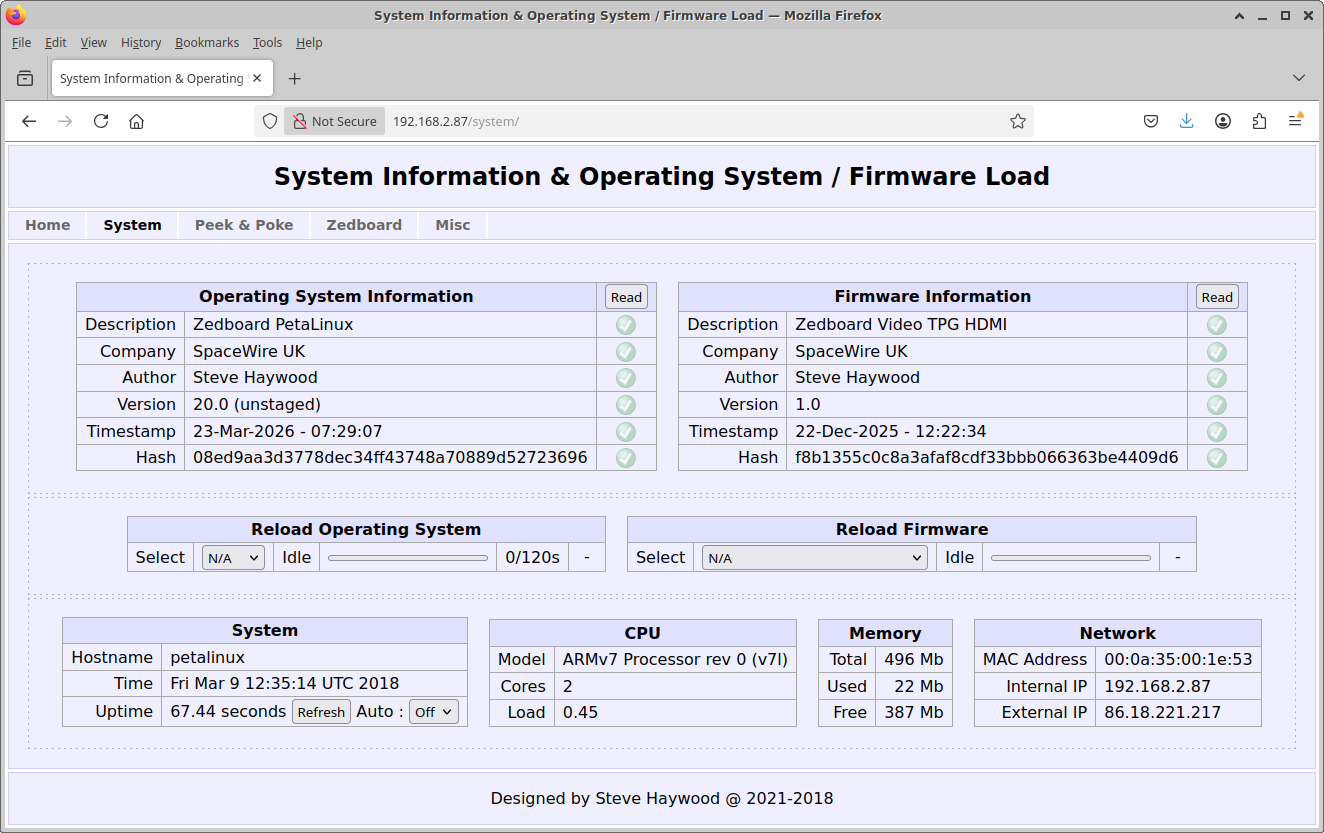Open the Firefox account icon

(1223, 121)
